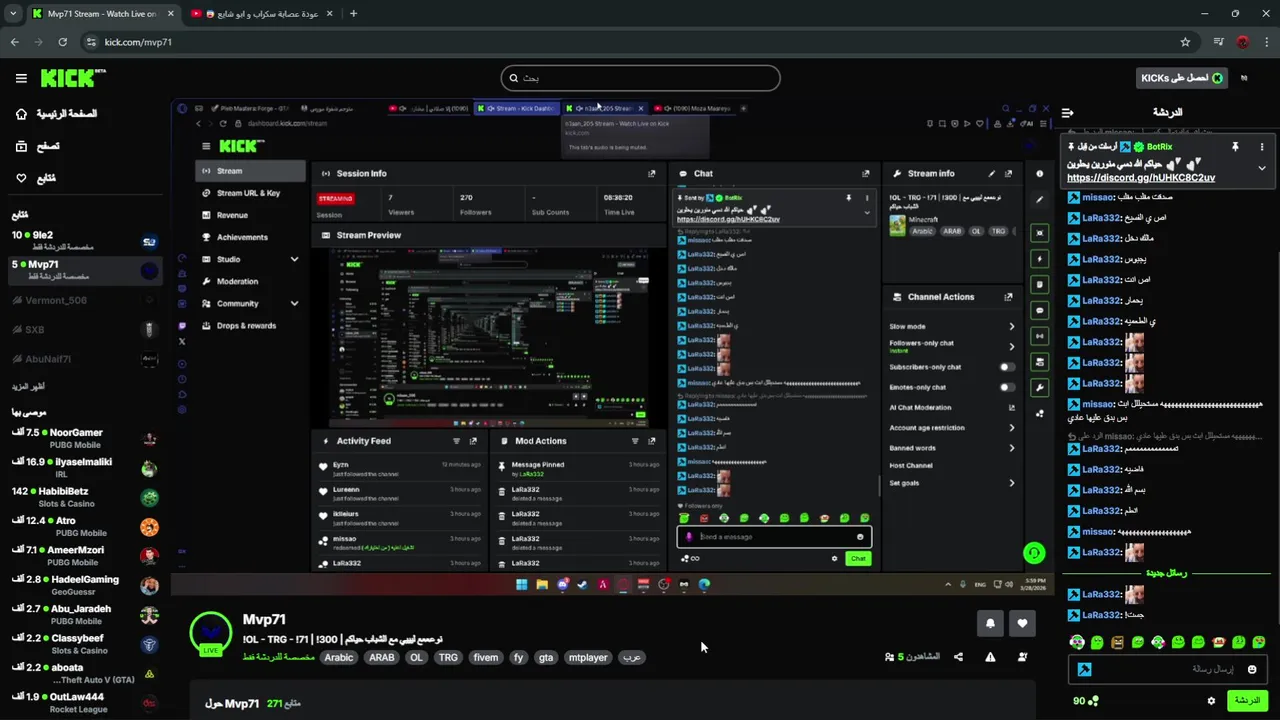The width and height of the screenshot is (1280, 720).
Task: Expand Community submenu in streamed dashboard
Action: [x=294, y=303]
